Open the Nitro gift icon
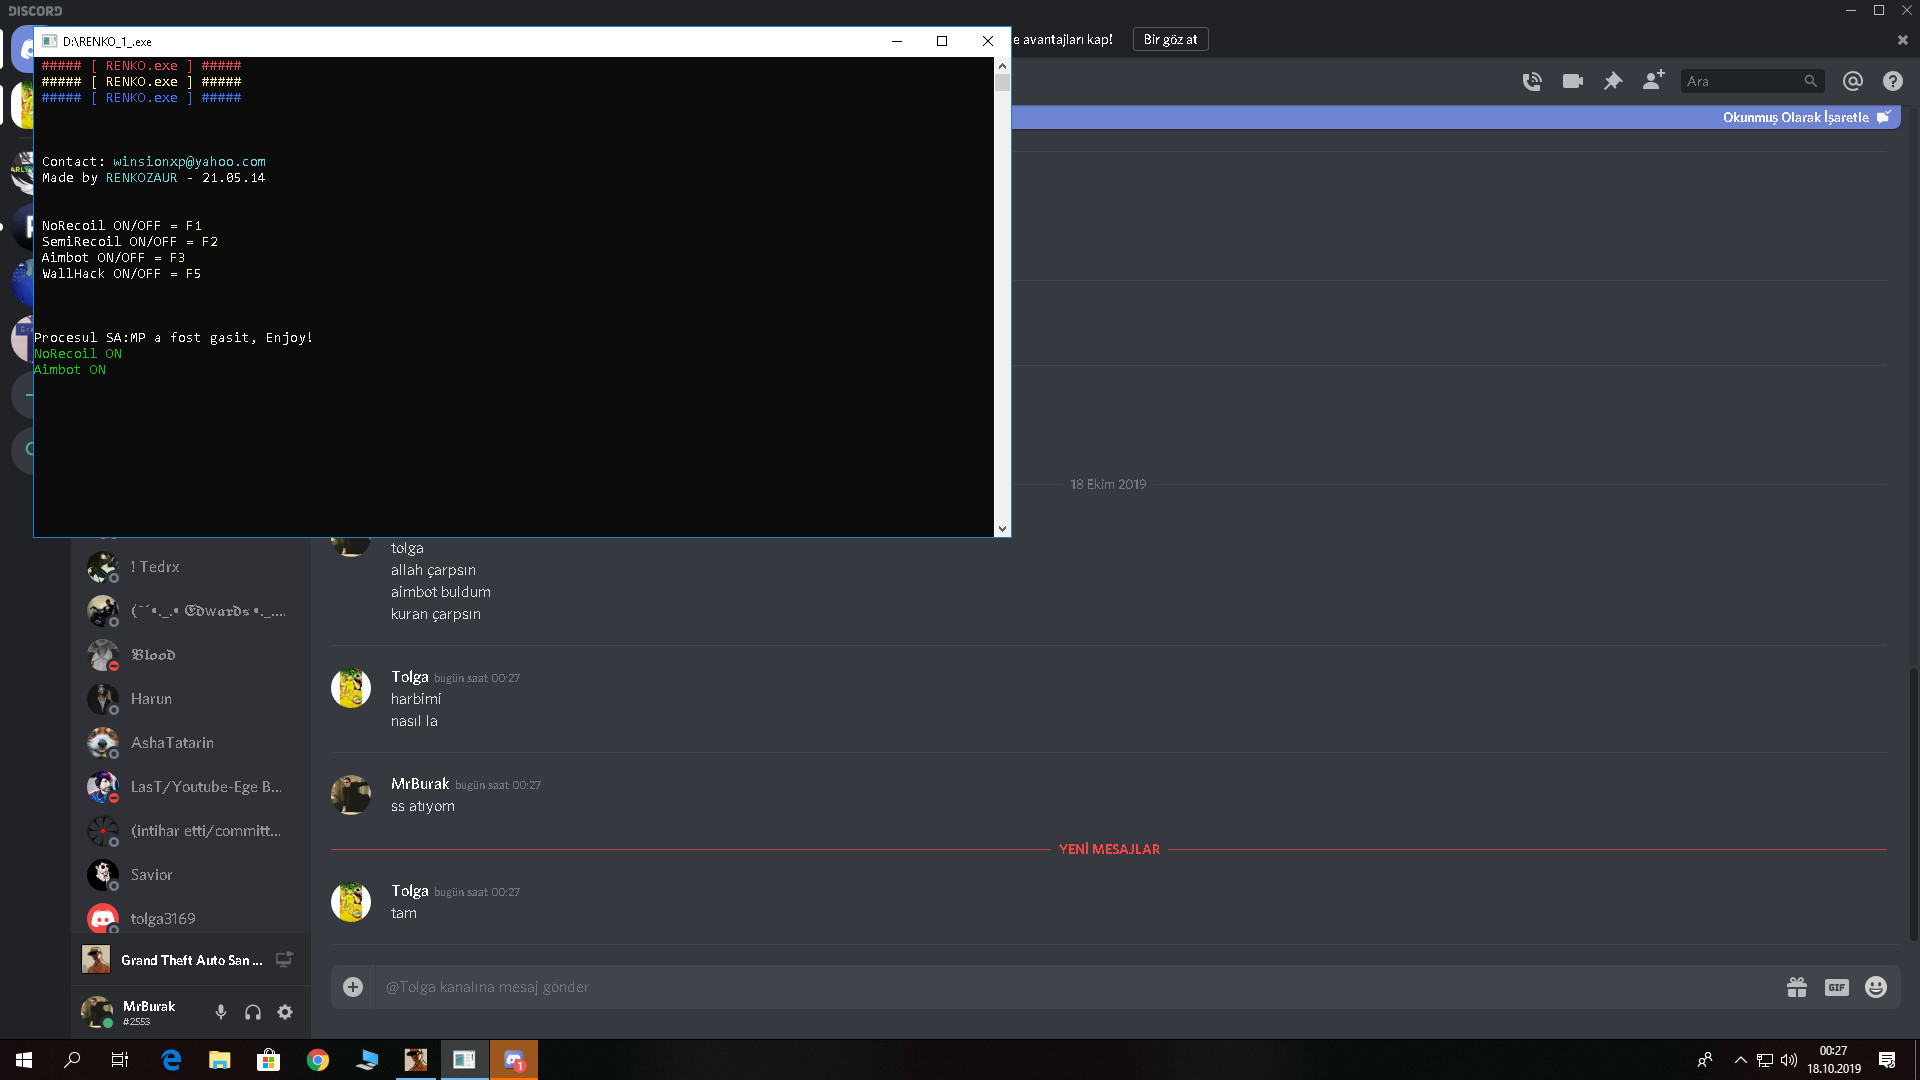Viewport: 1920px width, 1080px height. pyautogui.click(x=1796, y=987)
